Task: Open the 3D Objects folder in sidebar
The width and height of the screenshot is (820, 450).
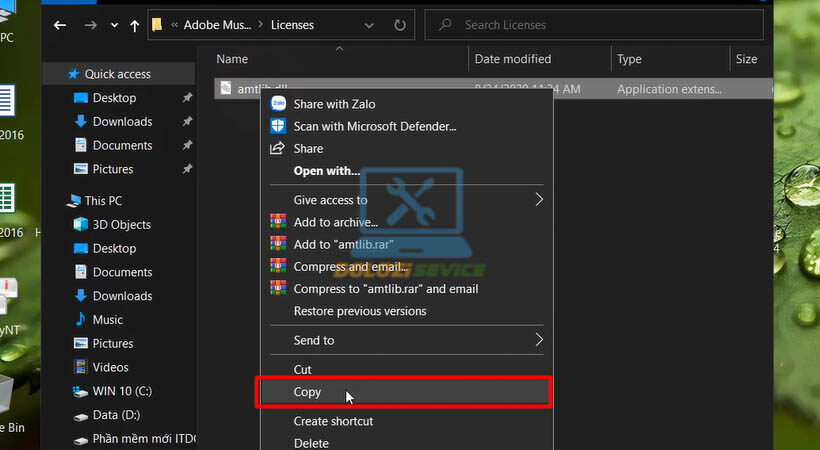Action: (x=121, y=225)
